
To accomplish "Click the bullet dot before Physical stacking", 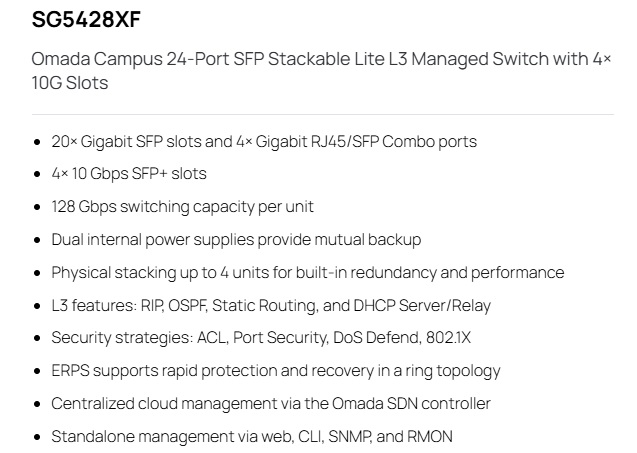I will [37, 273].
